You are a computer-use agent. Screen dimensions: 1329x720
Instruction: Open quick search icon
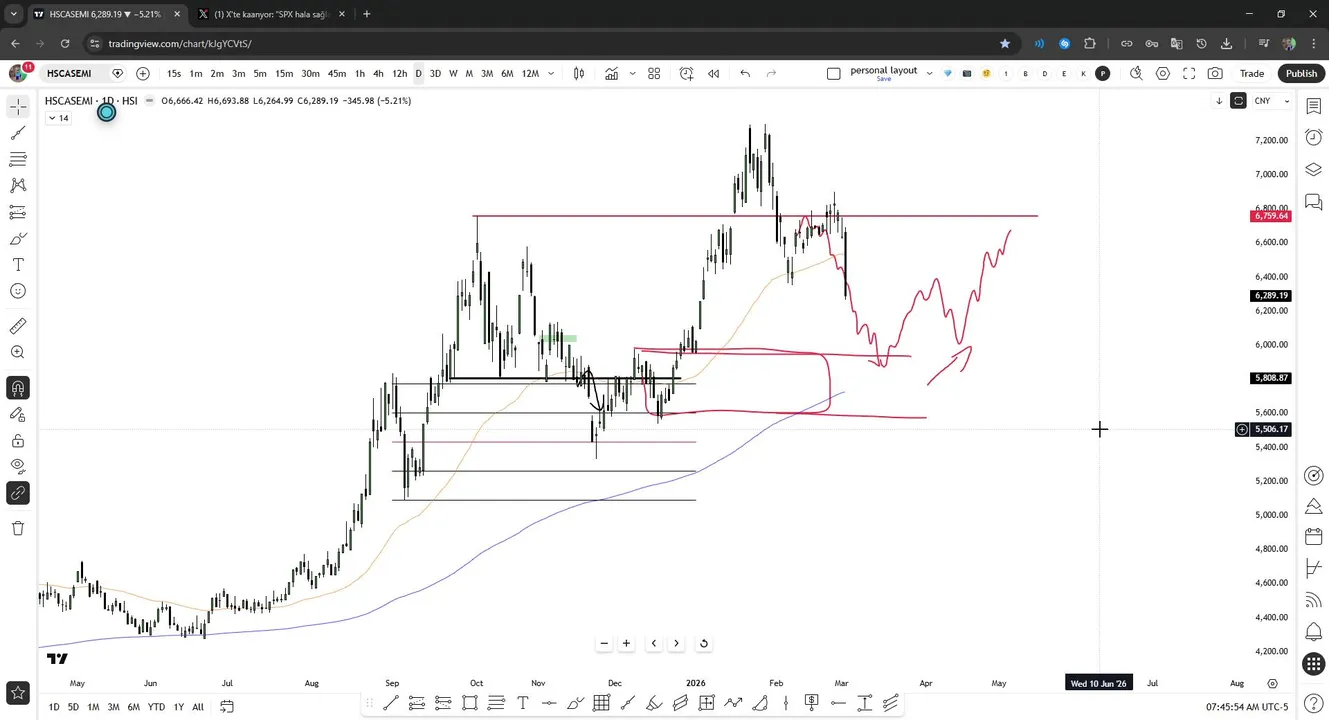click(x=1136, y=73)
